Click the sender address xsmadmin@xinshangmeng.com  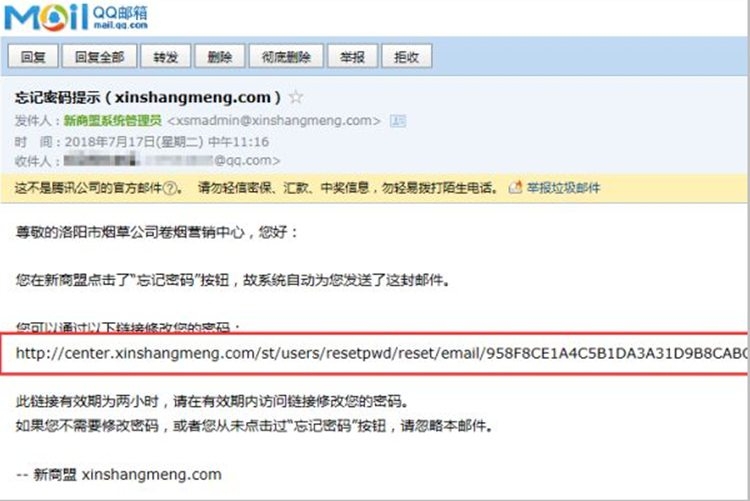click(x=274, y=121)
